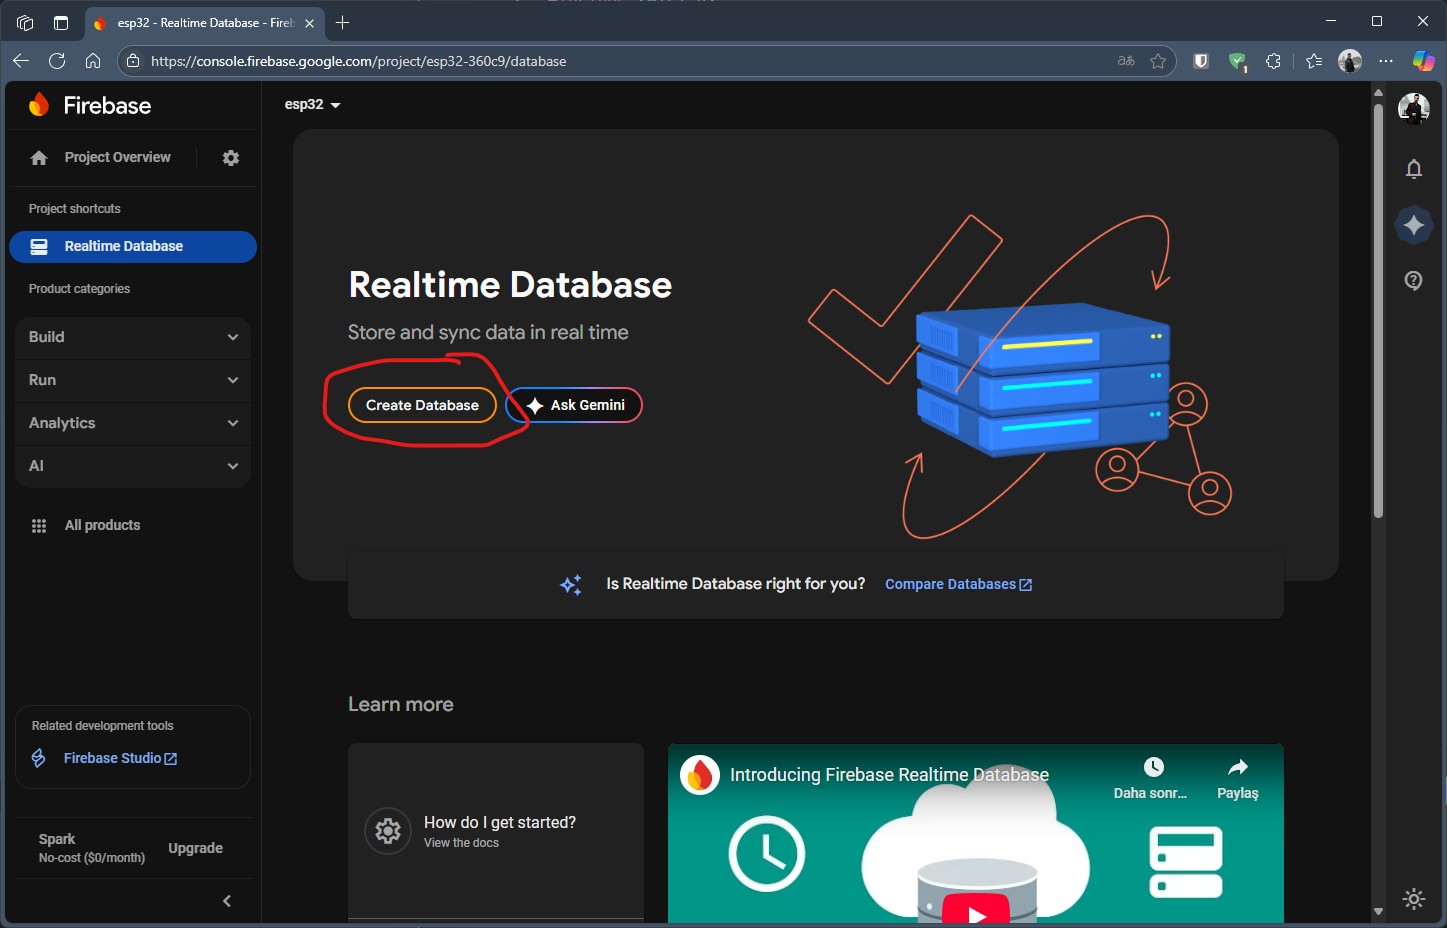The image size is (1447, 928).
Task: Reload the page with refresh icon
Action: tap(57, 61)
